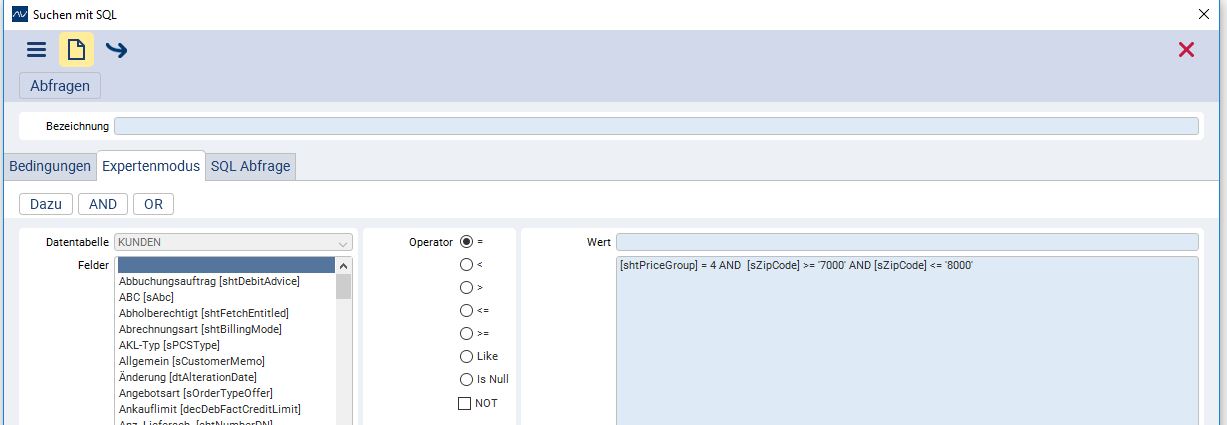Select Abrechnungsart [shtBillingMode] in field list

[200, 329]
